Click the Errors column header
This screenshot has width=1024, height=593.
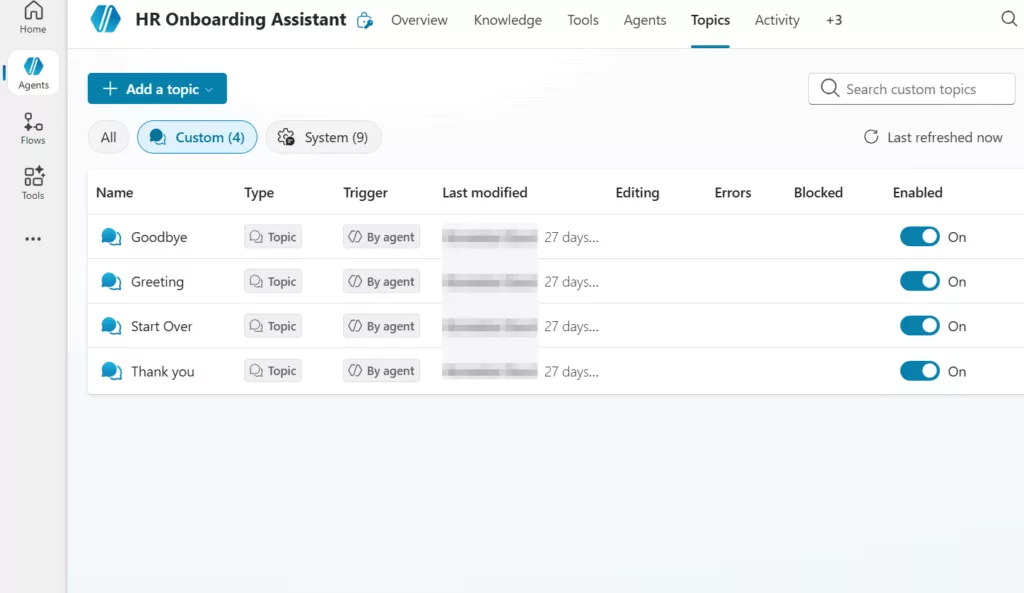(x=733, y=193)
